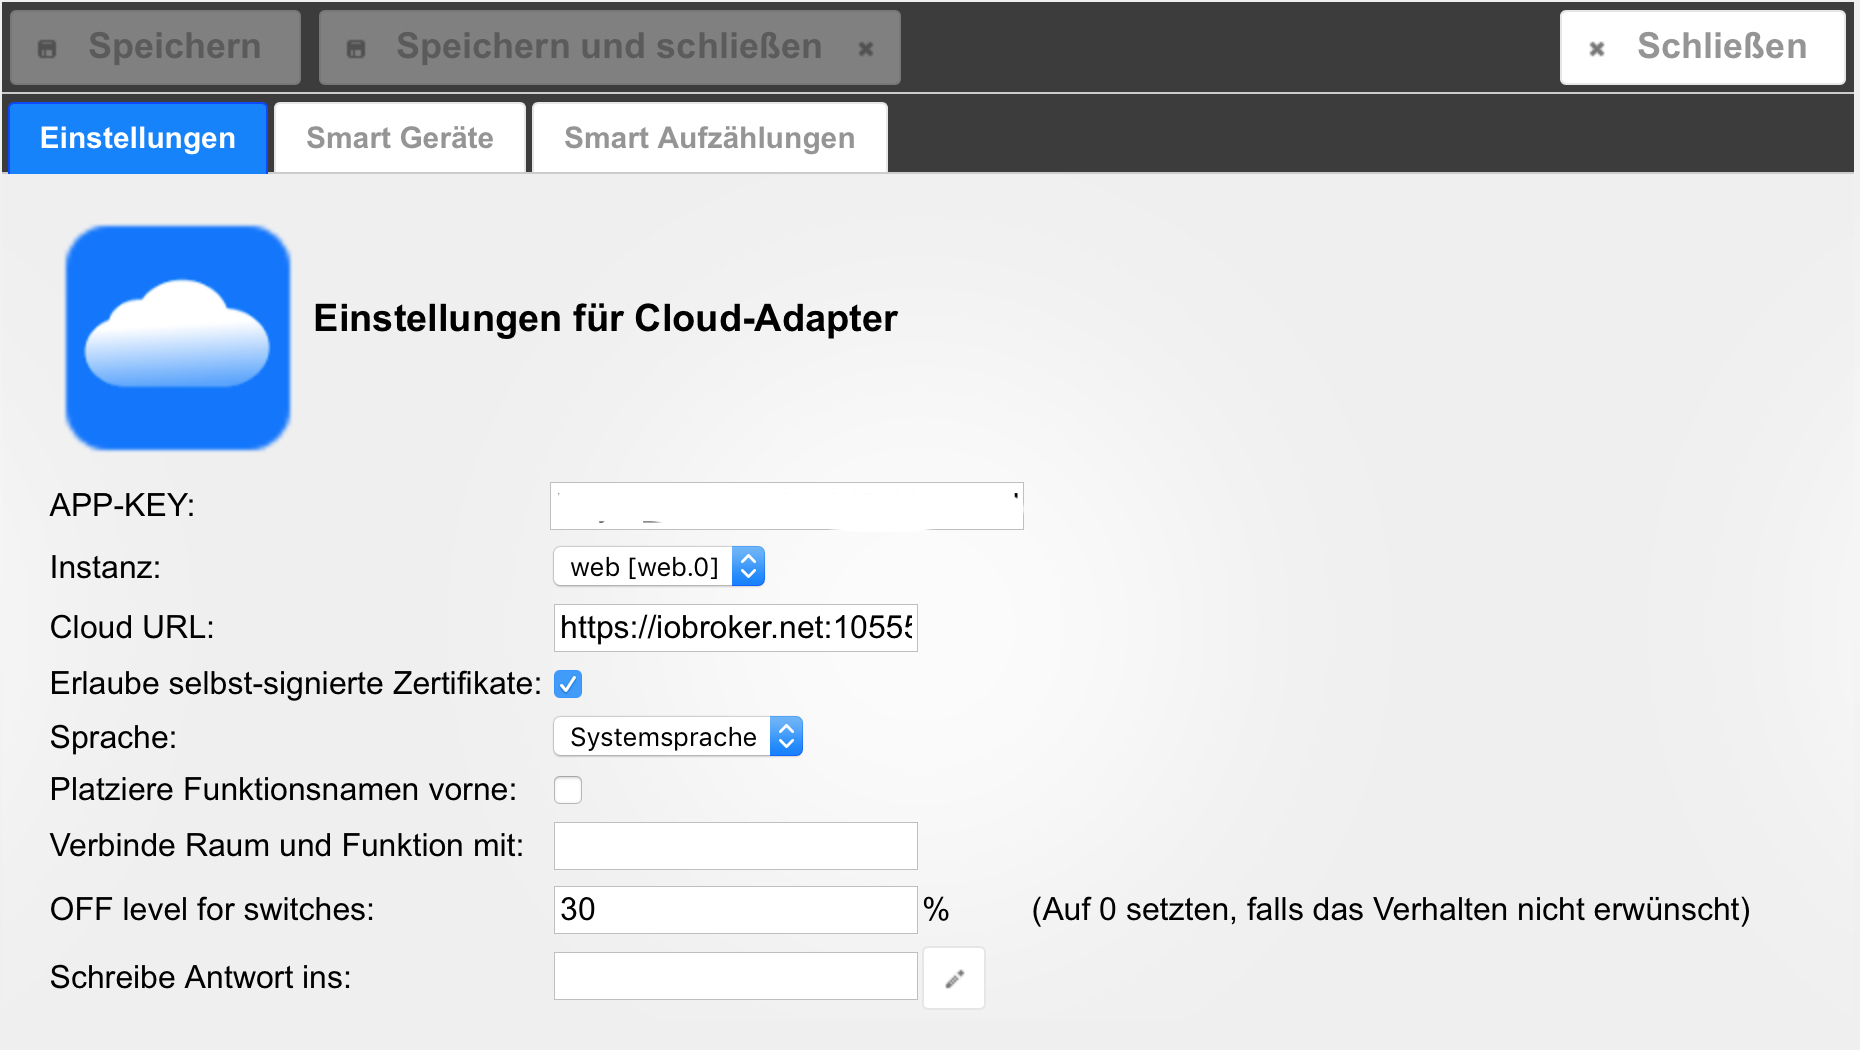Click the Verbinde Raum und Funktion mit field
The height and width of the screenshot is (1050, 1860).
point(735,846)
